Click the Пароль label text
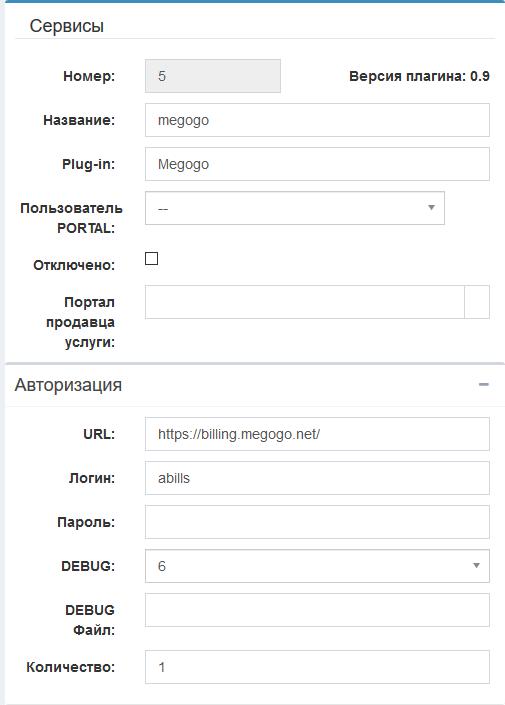505x705 pixels. [86, 522]
